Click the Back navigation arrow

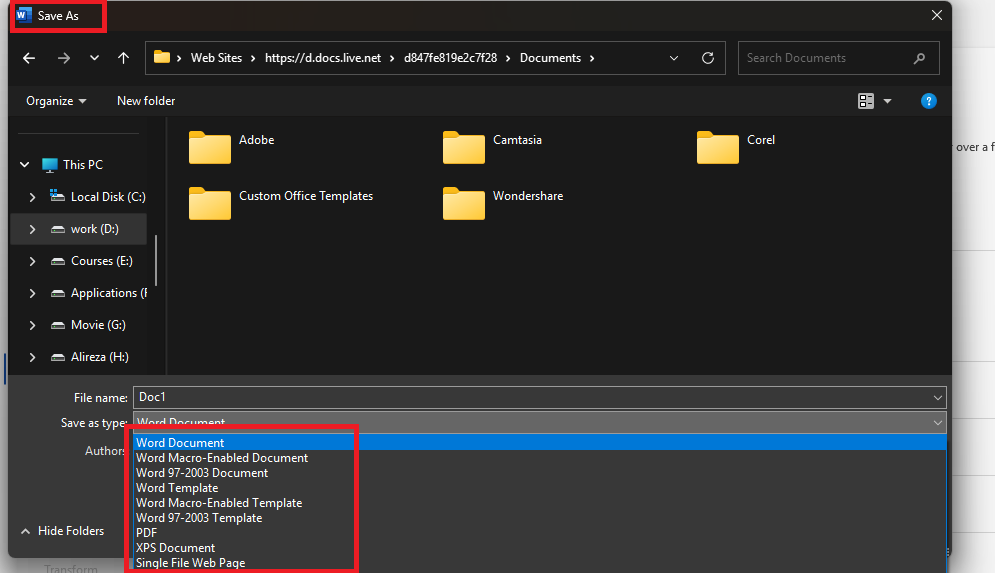pyautogui.click(x=29, y=58)
